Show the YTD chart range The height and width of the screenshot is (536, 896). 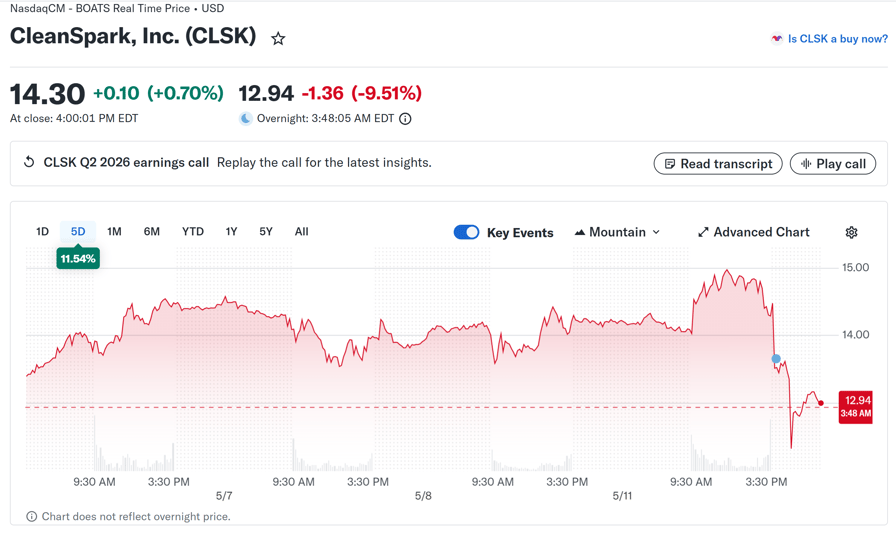click(x=193, y=231)
